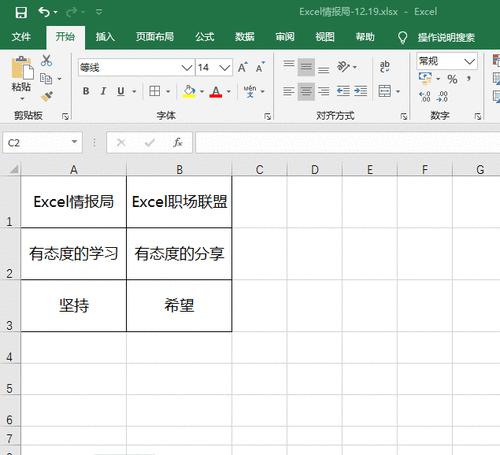Merge and center the cells

(x=385, y=91)
